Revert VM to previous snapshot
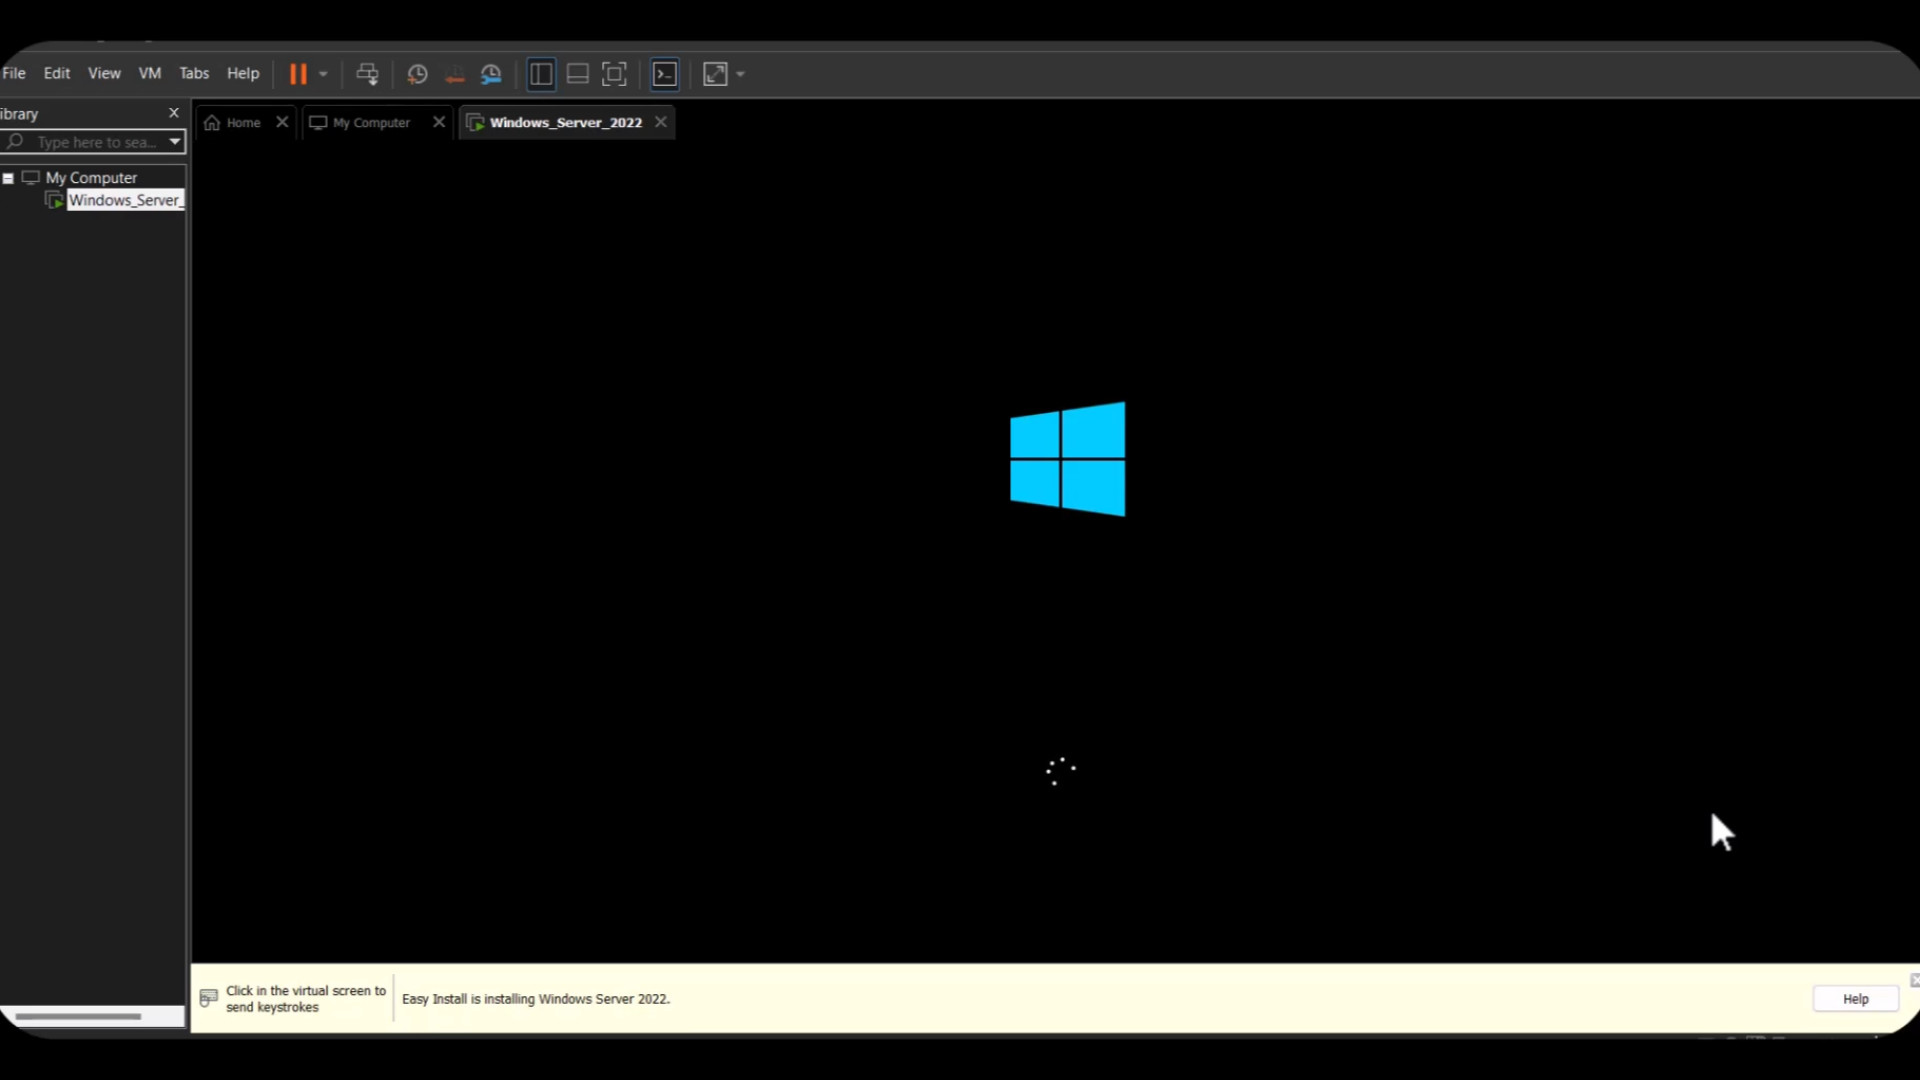The width and height of the screenshot is (1920, 1080). [454, 74]
